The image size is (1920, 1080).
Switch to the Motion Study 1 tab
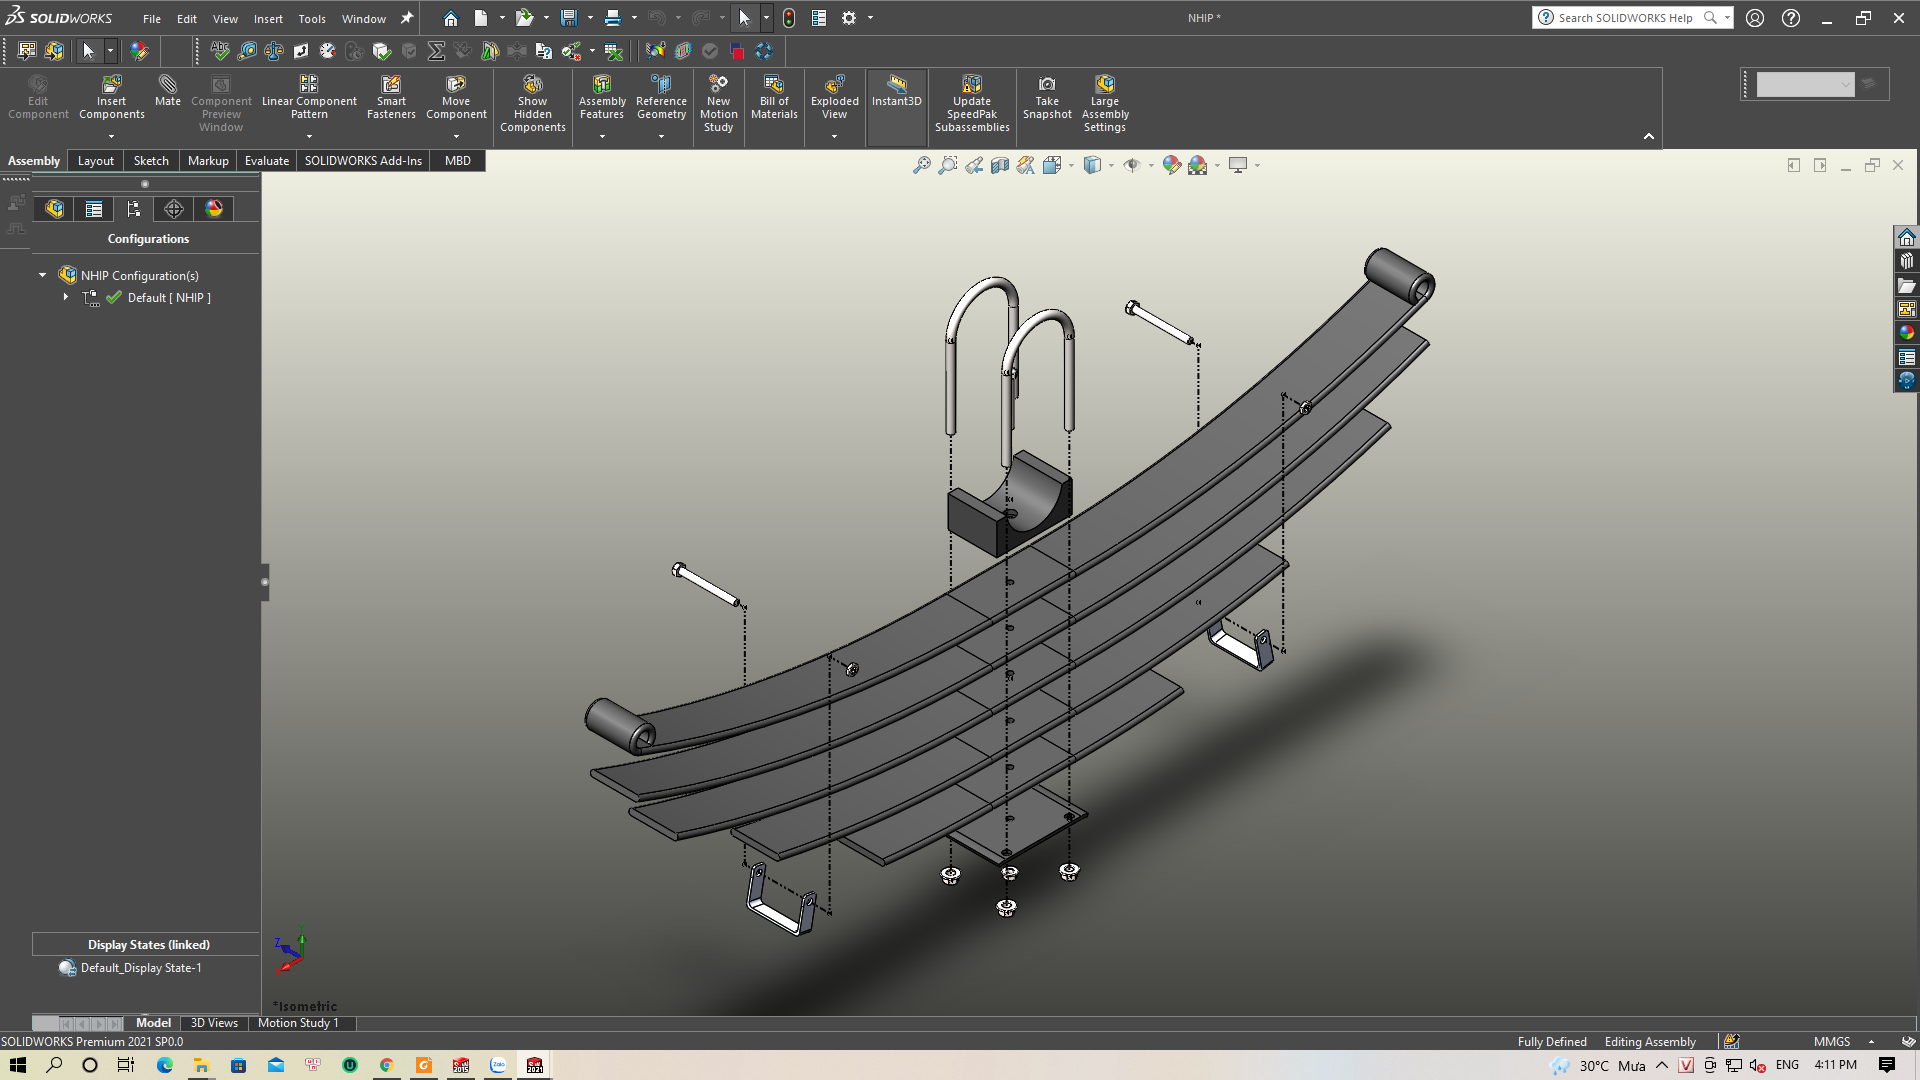point(298,1022)
